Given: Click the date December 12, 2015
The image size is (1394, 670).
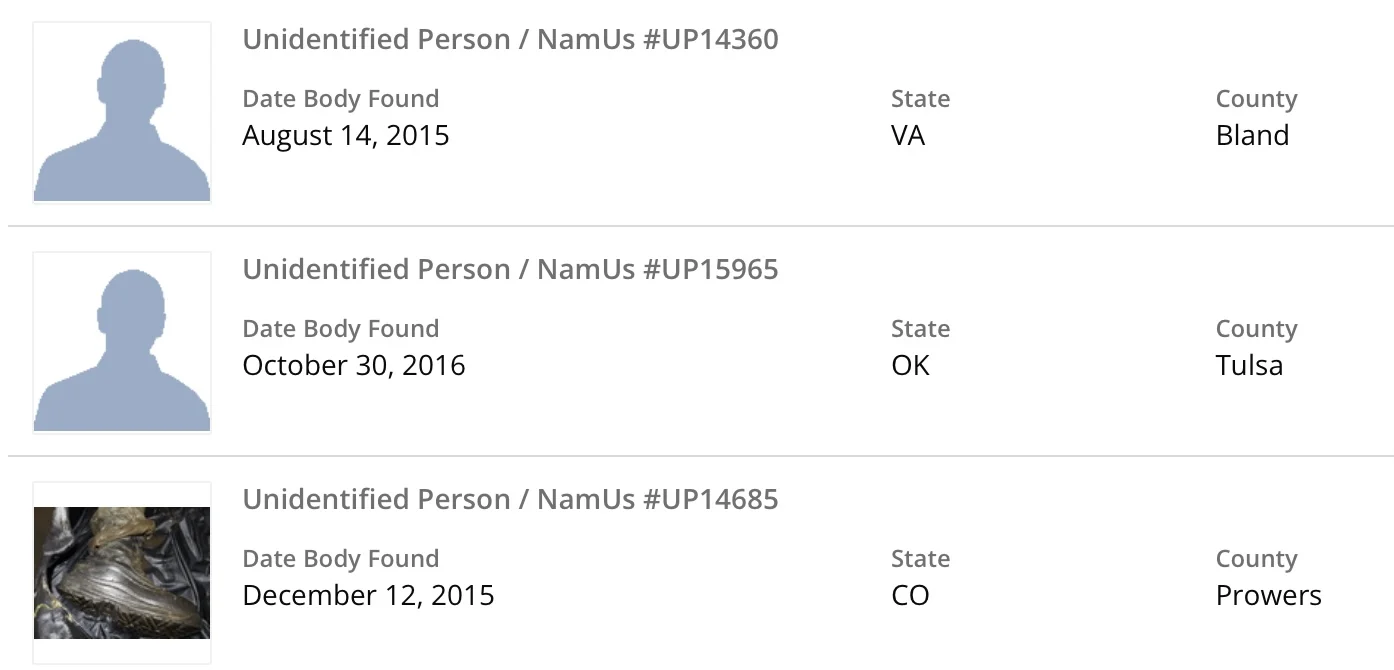Looking at the screenshot, I should tap(368, 595).
